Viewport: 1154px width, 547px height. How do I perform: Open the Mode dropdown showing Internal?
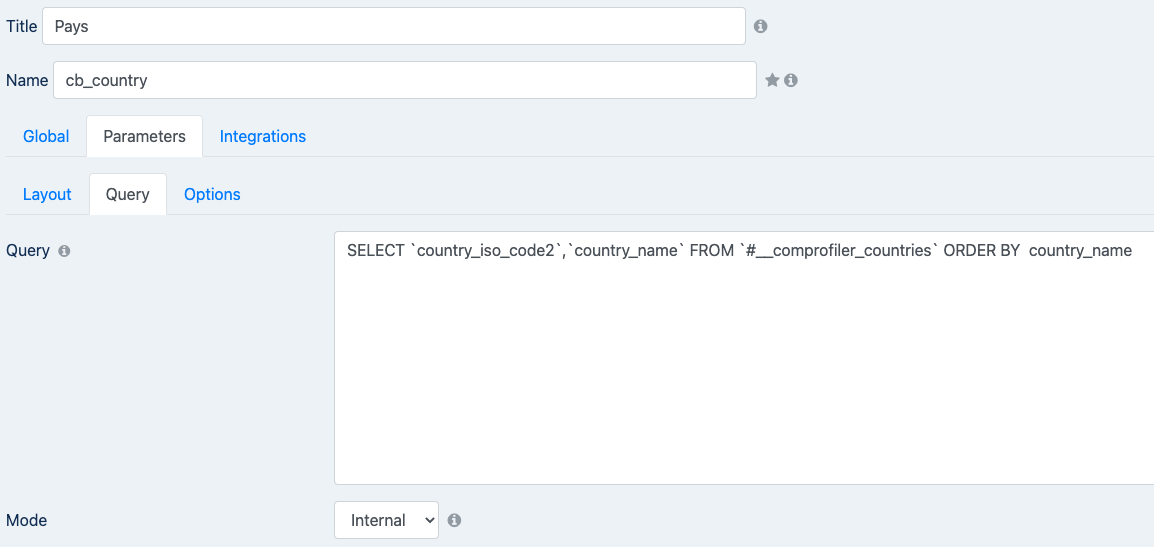click(386, 520)
